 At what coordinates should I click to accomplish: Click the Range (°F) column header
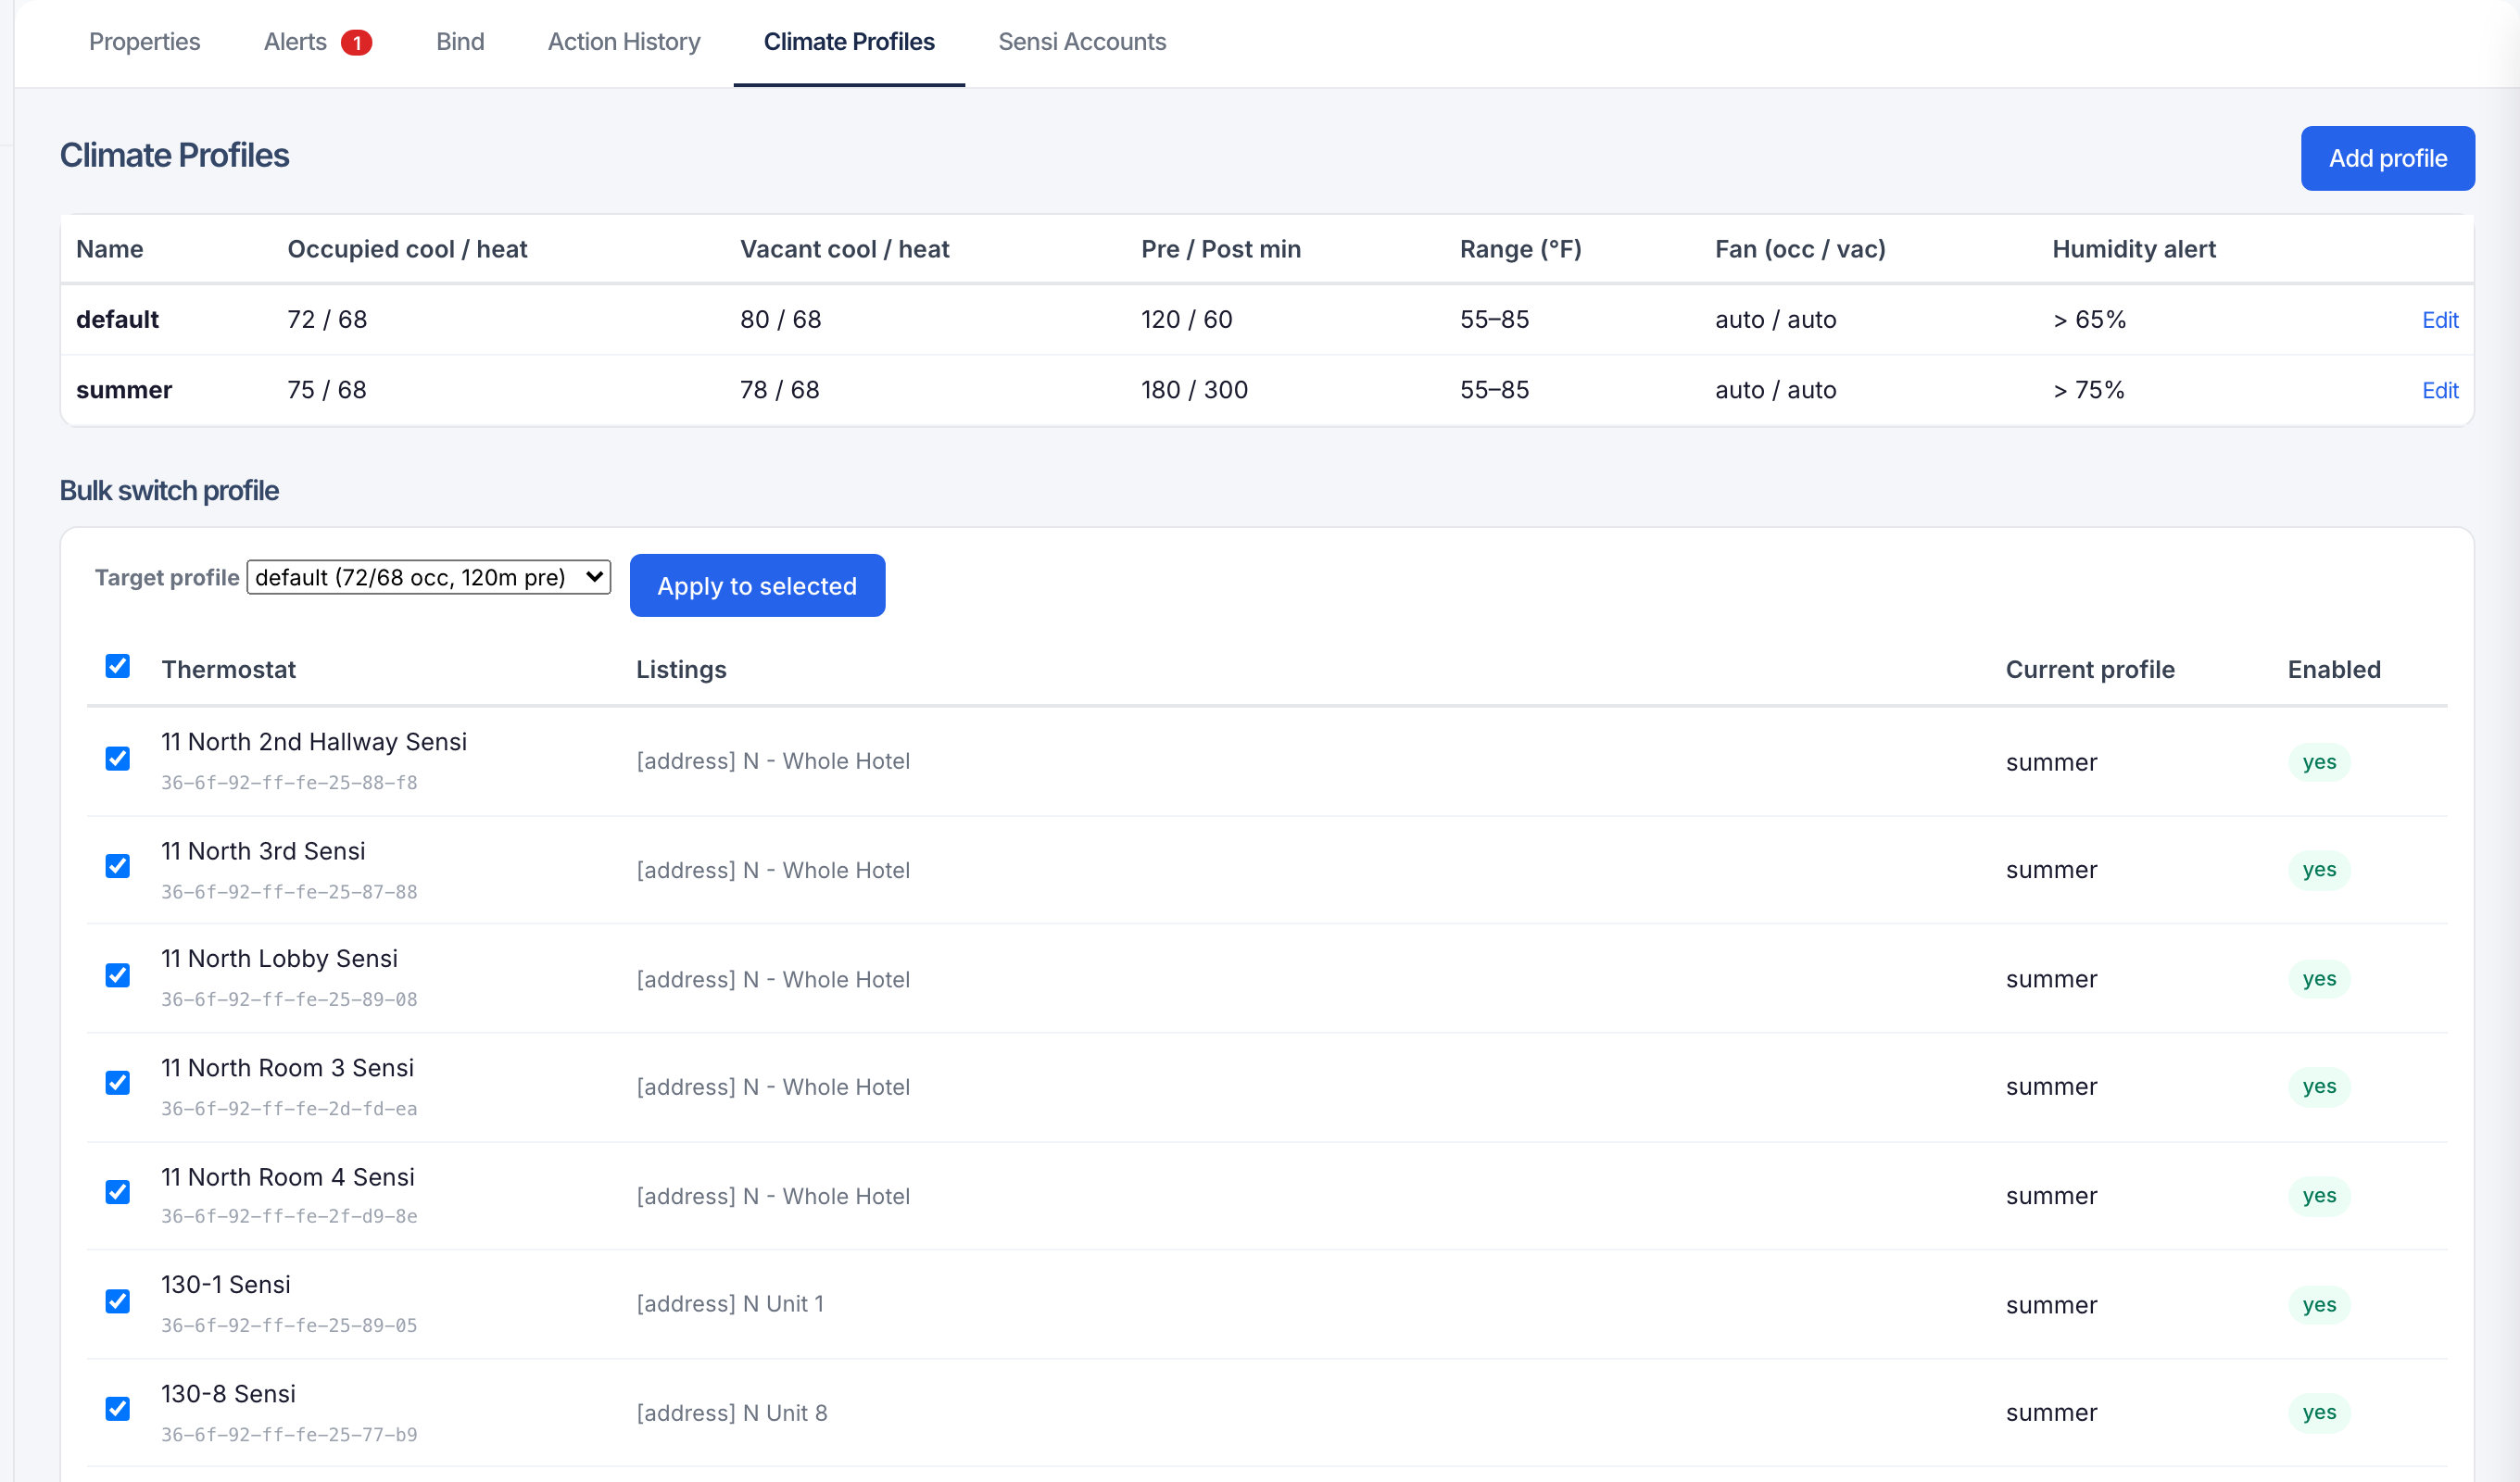tap(1520, 249)
